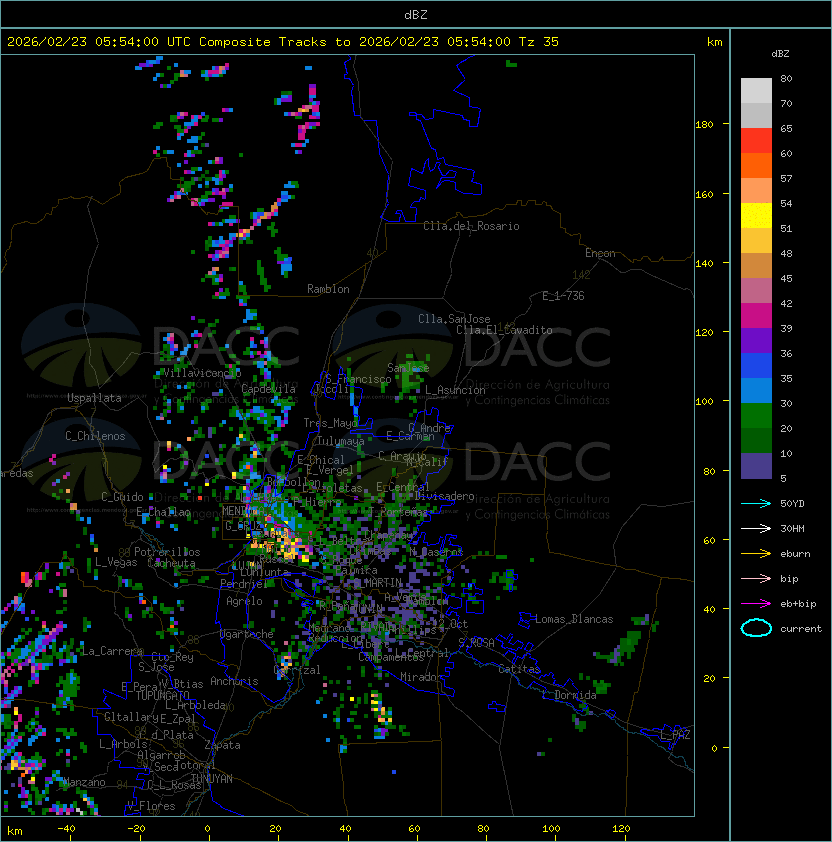The height and width of the screenshot is (842, 832).
Task: Click the pink bip arrow legend symbol
Action: click(x=756, y=578)
